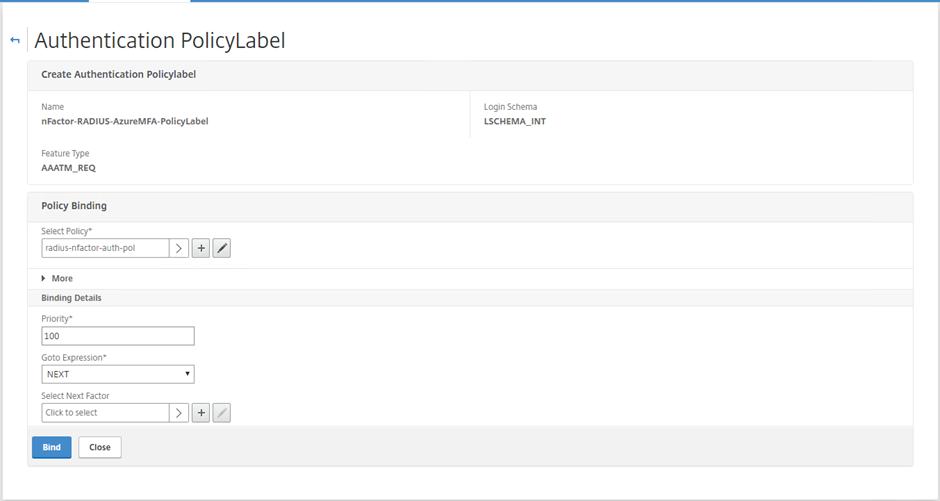The image size is (940, 501).
Task: Add a new policy with the plus icon
Action: point(201,248)
